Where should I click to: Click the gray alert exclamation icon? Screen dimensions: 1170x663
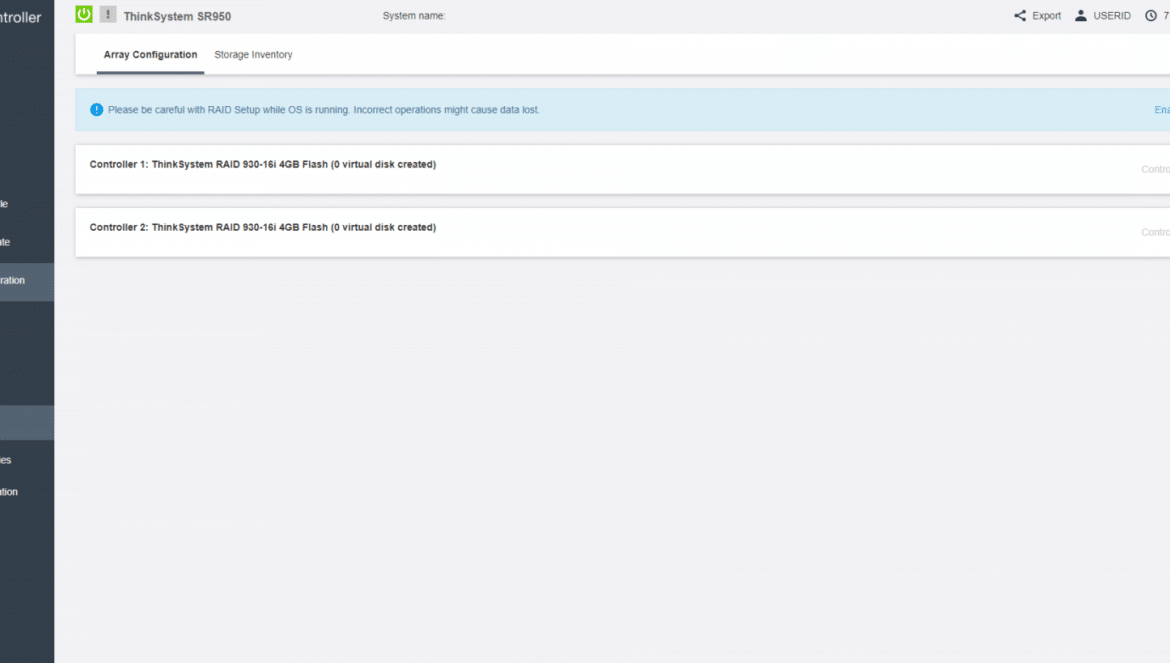pos(108,14)
